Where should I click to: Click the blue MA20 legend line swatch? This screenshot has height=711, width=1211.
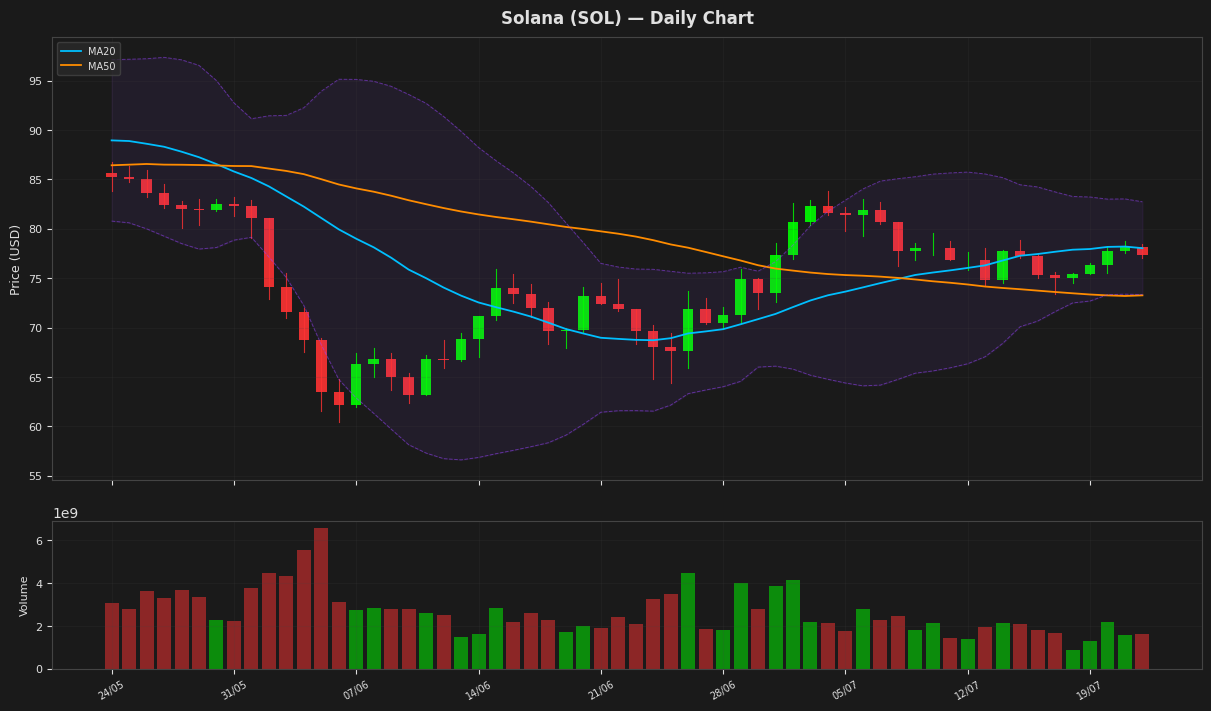click(71, 52)
